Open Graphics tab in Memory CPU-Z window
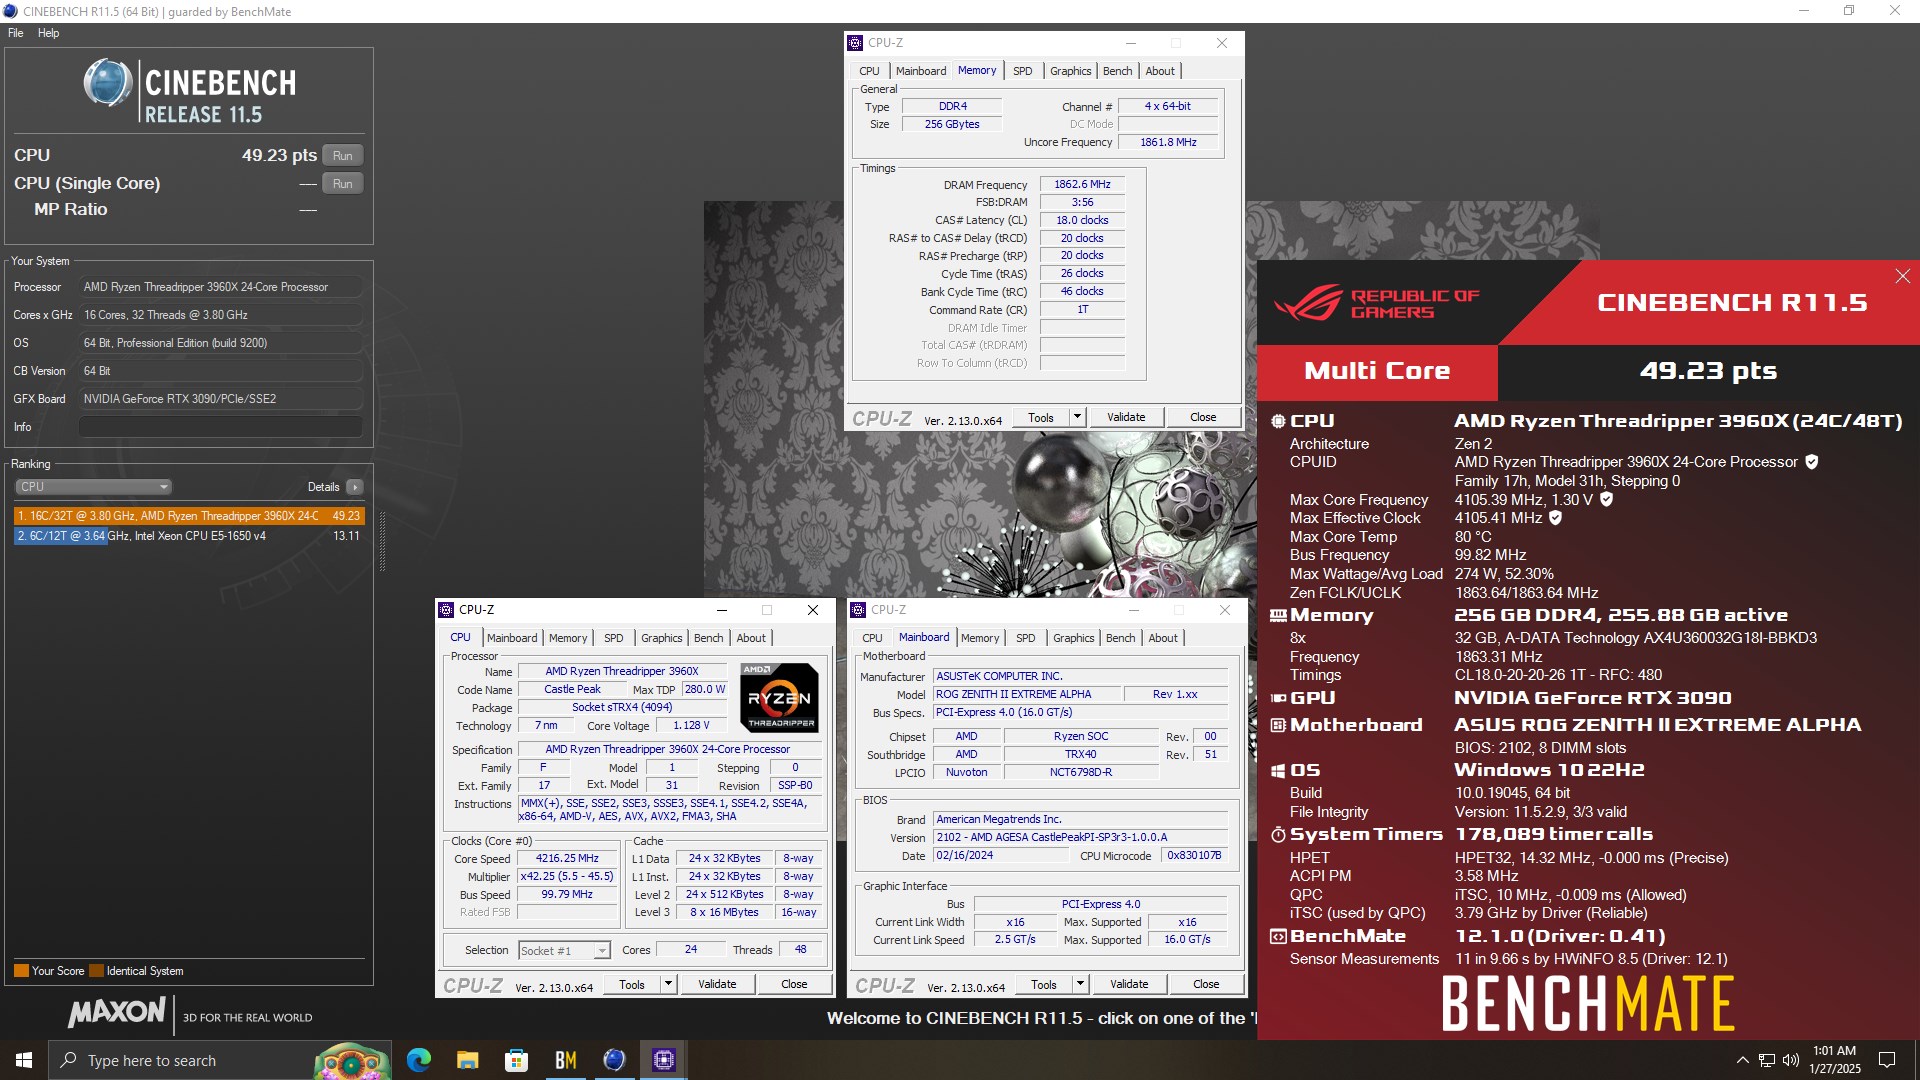 tap(1070, 71)
